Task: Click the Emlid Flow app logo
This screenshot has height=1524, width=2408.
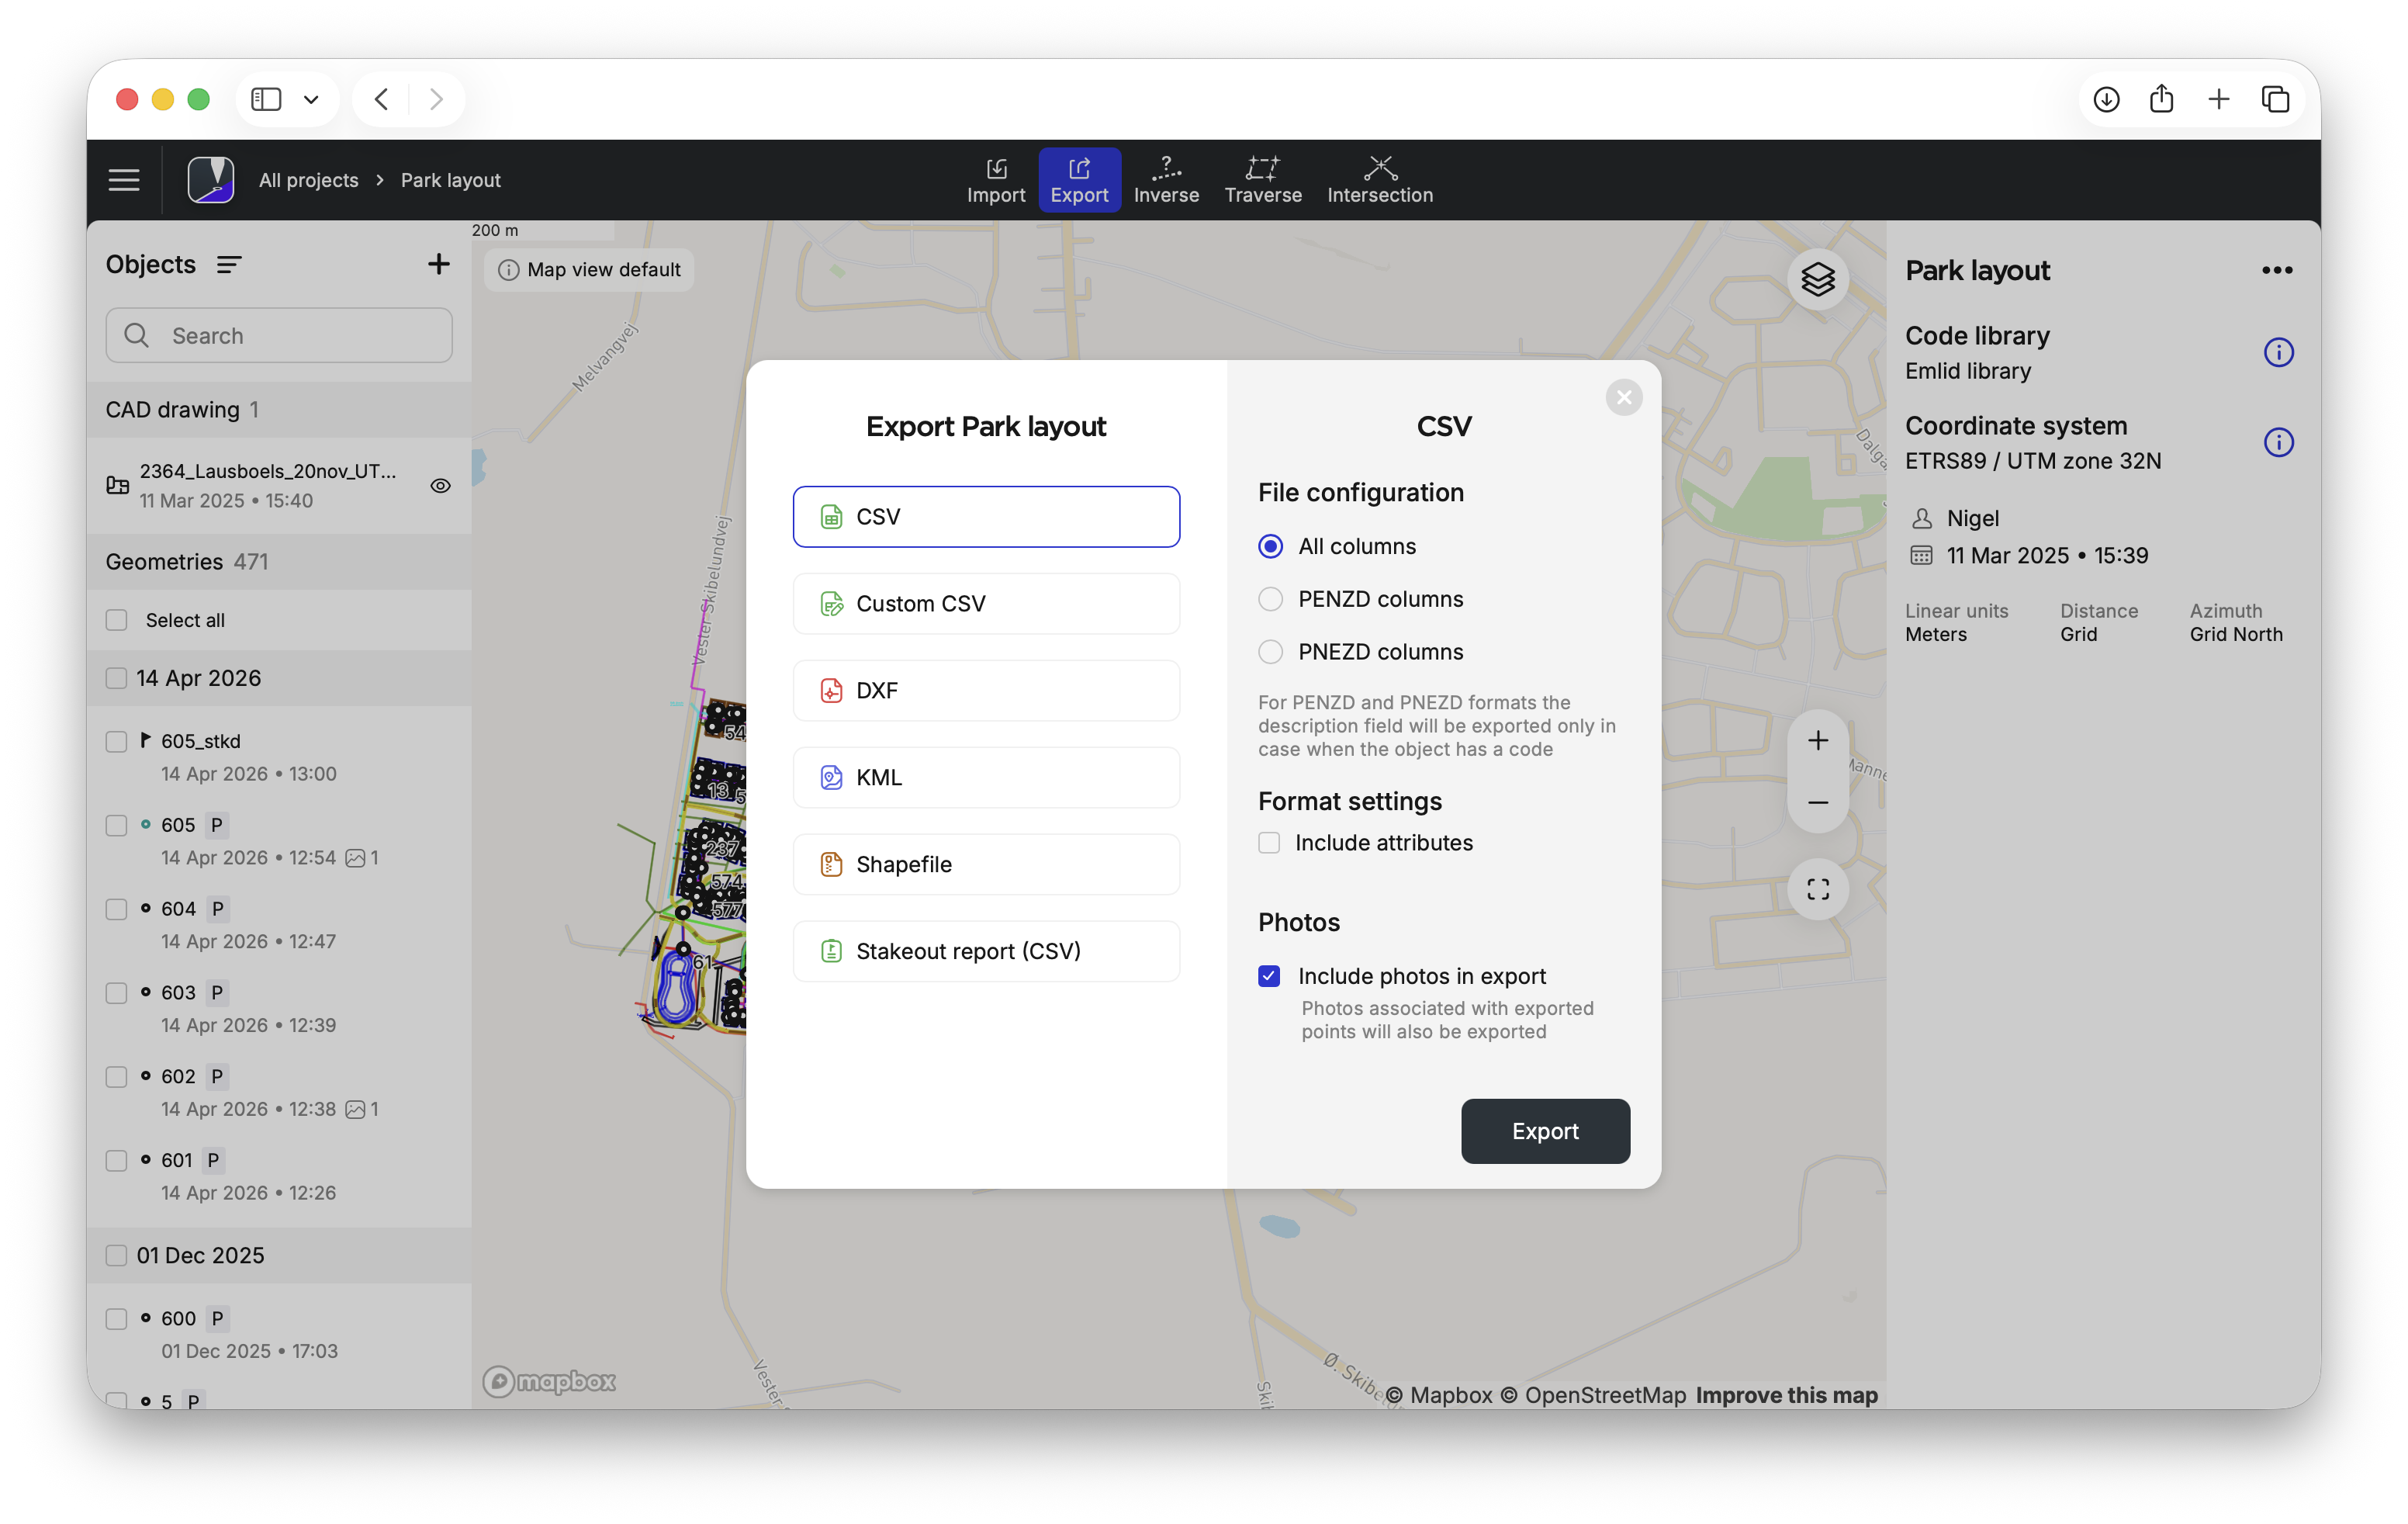Action: [211, 180]
